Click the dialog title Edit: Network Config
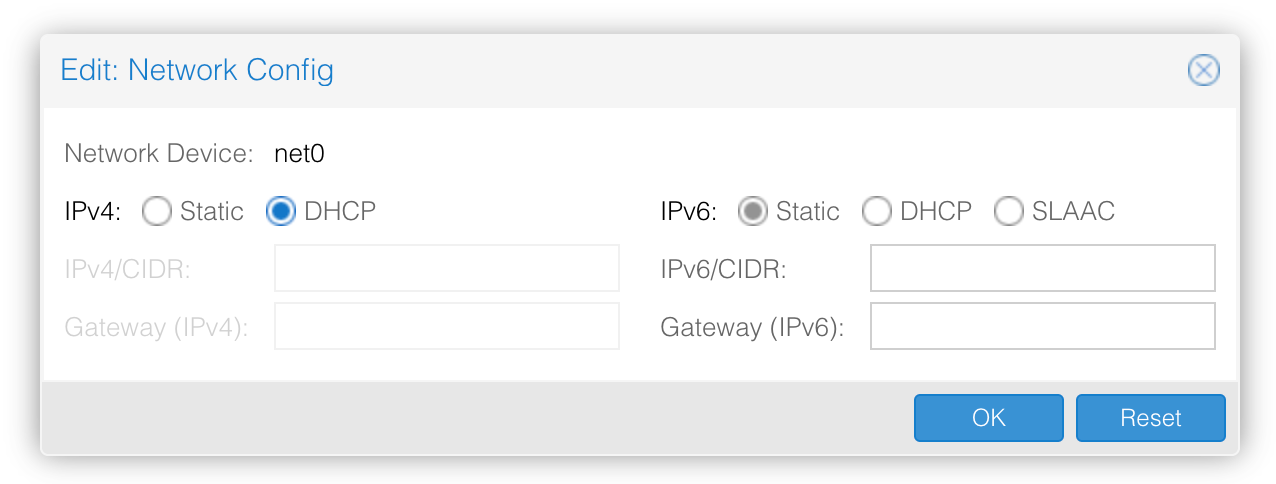This screenshot has width=1276, height=484. pos(197,70)
